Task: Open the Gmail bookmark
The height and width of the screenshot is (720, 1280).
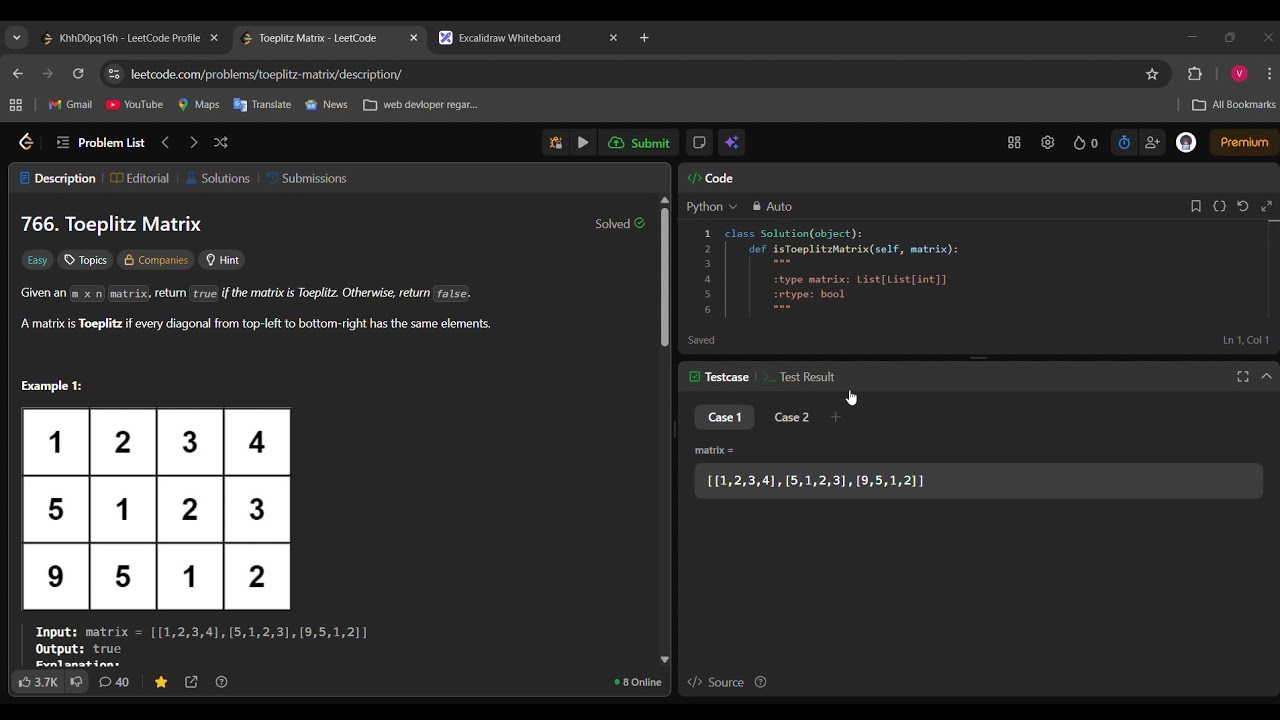Action: pos(70,105)
